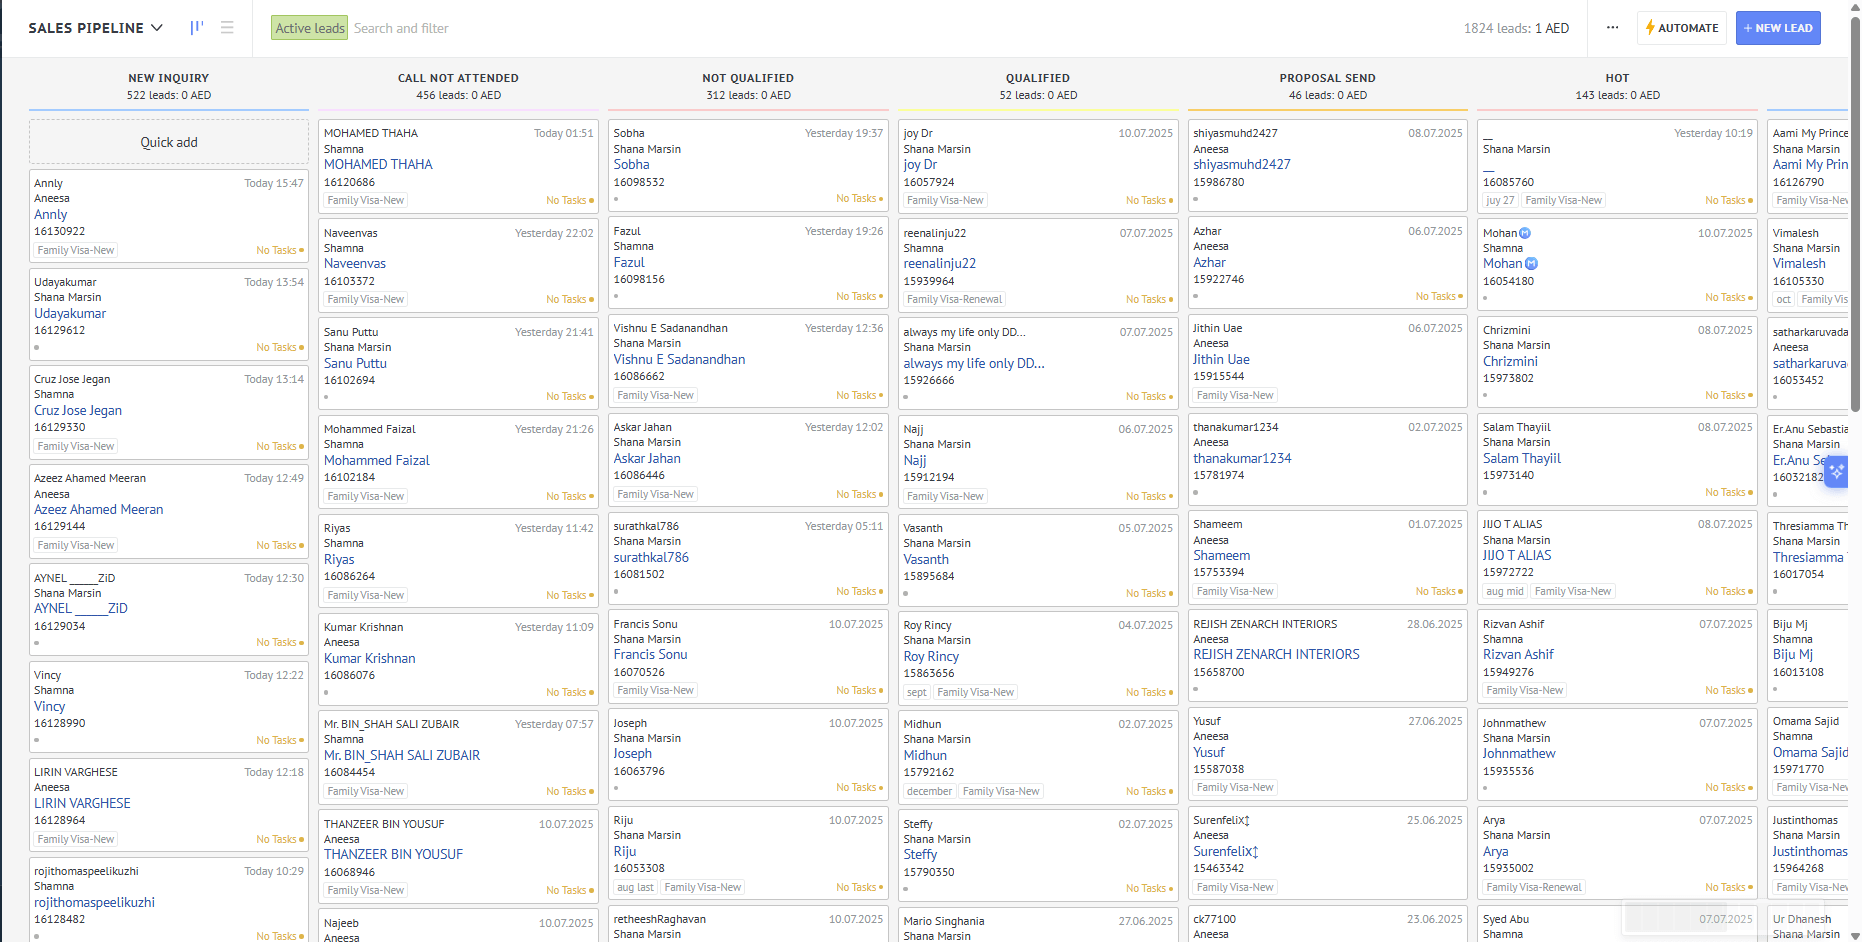Open the Arya lead link
Screen dimensions: 1862x942
pos(1495,851)
